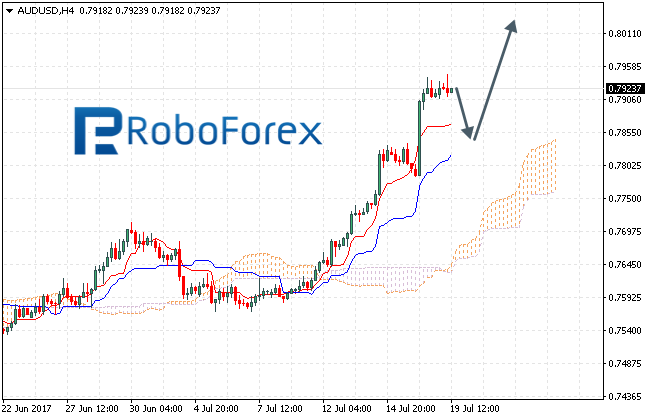The height and width of the screenshot is (420, 646).
Task: Select the current price label 0.79237
Action: point(625,89)
